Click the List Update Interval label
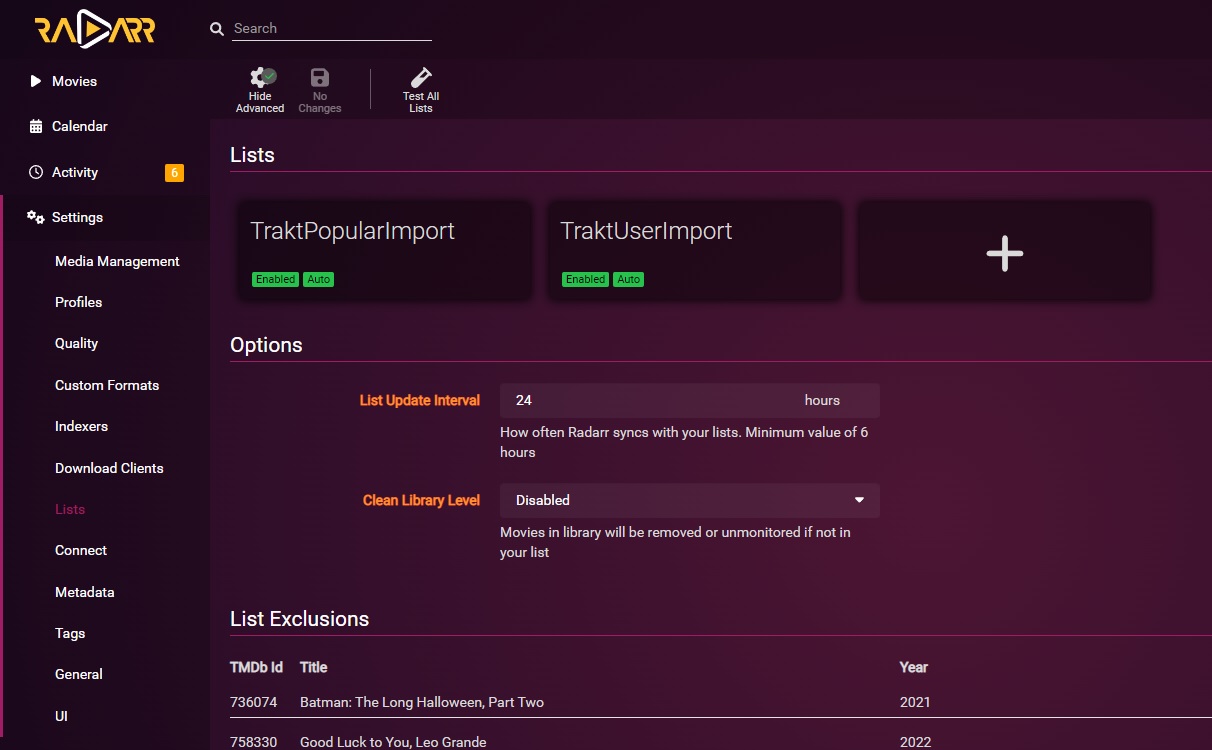Viewport: 1212px width, 750px height. tap(420, 400)
